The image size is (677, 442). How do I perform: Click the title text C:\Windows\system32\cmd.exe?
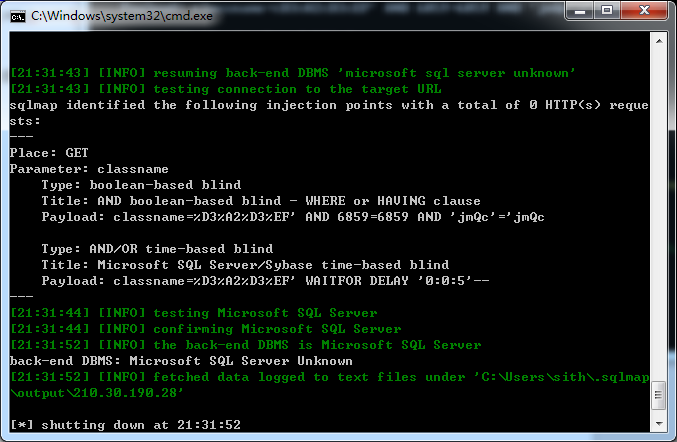coord(121,16)
